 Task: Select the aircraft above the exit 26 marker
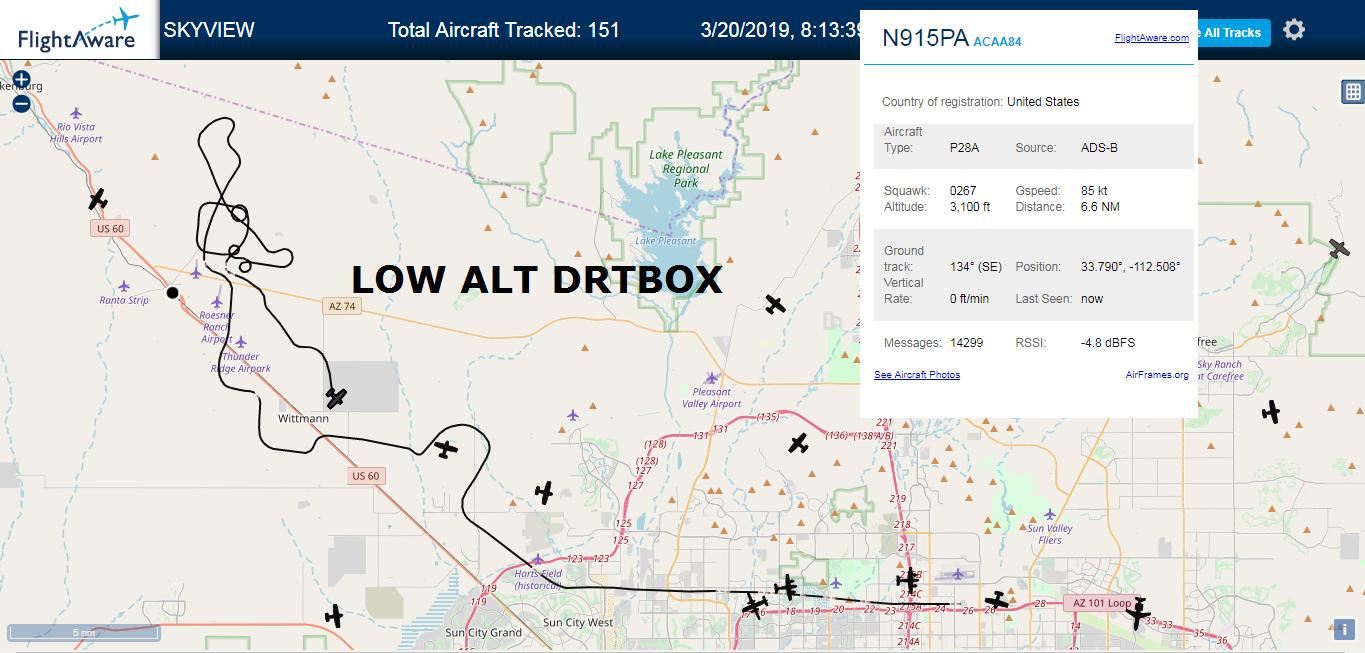996,602
